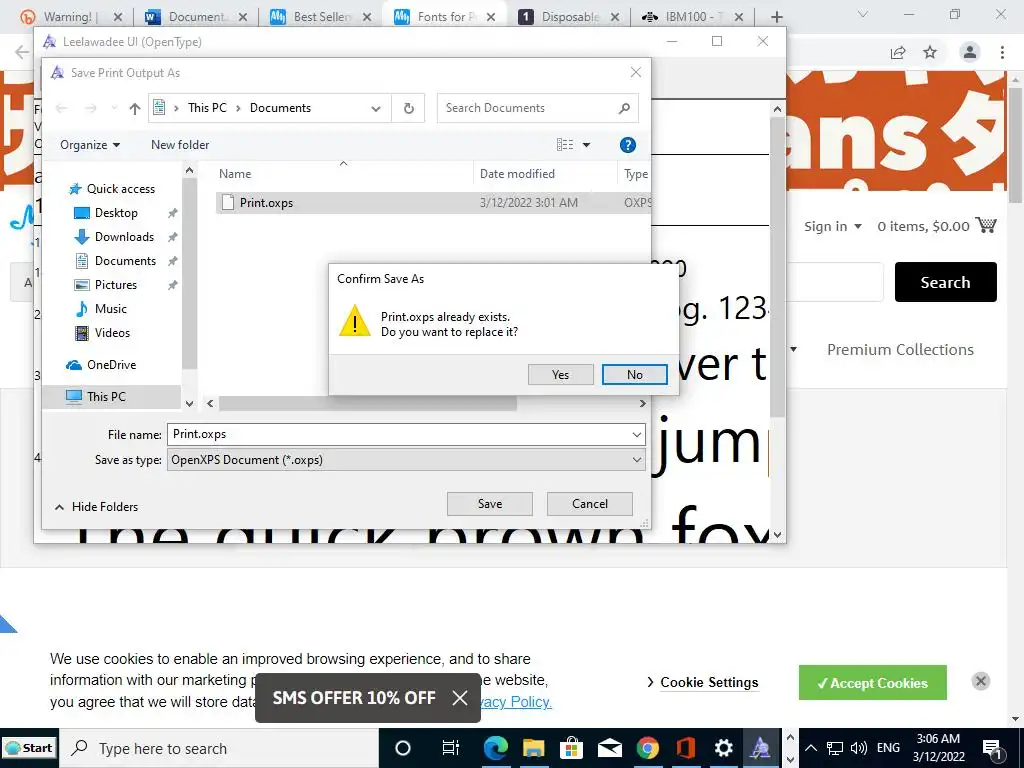Select Print.oxps file in list

(433, 202)
